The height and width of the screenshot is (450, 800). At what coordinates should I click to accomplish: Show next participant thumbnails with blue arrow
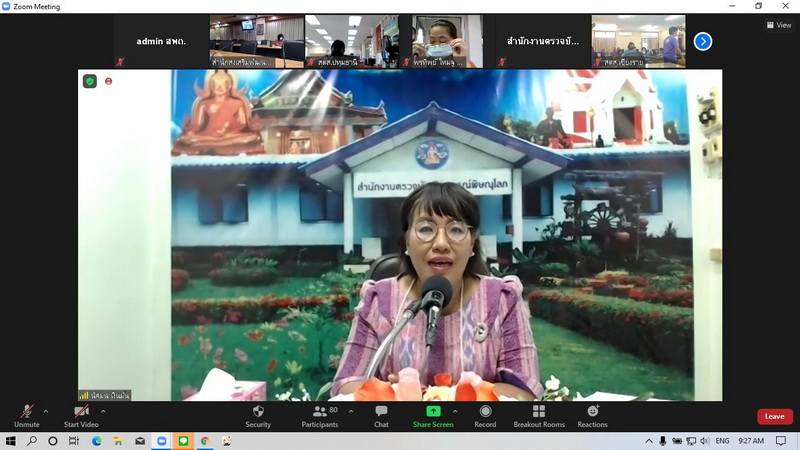tap(703, 41)
